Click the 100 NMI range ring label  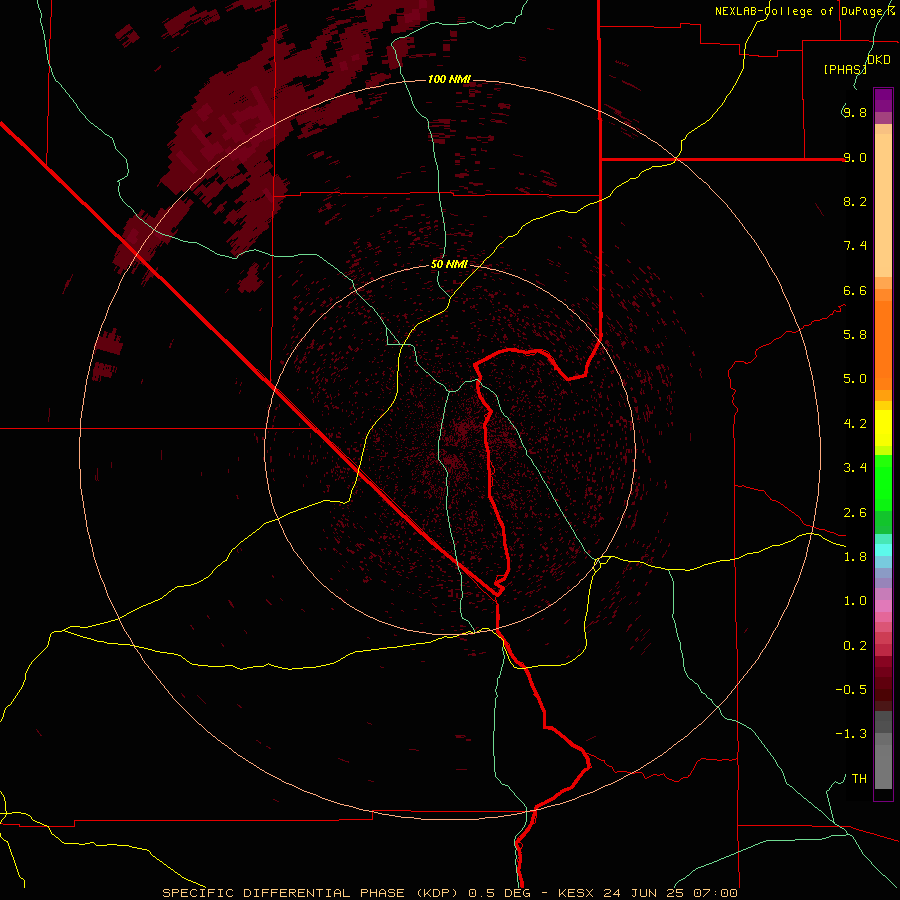(449, 79)
